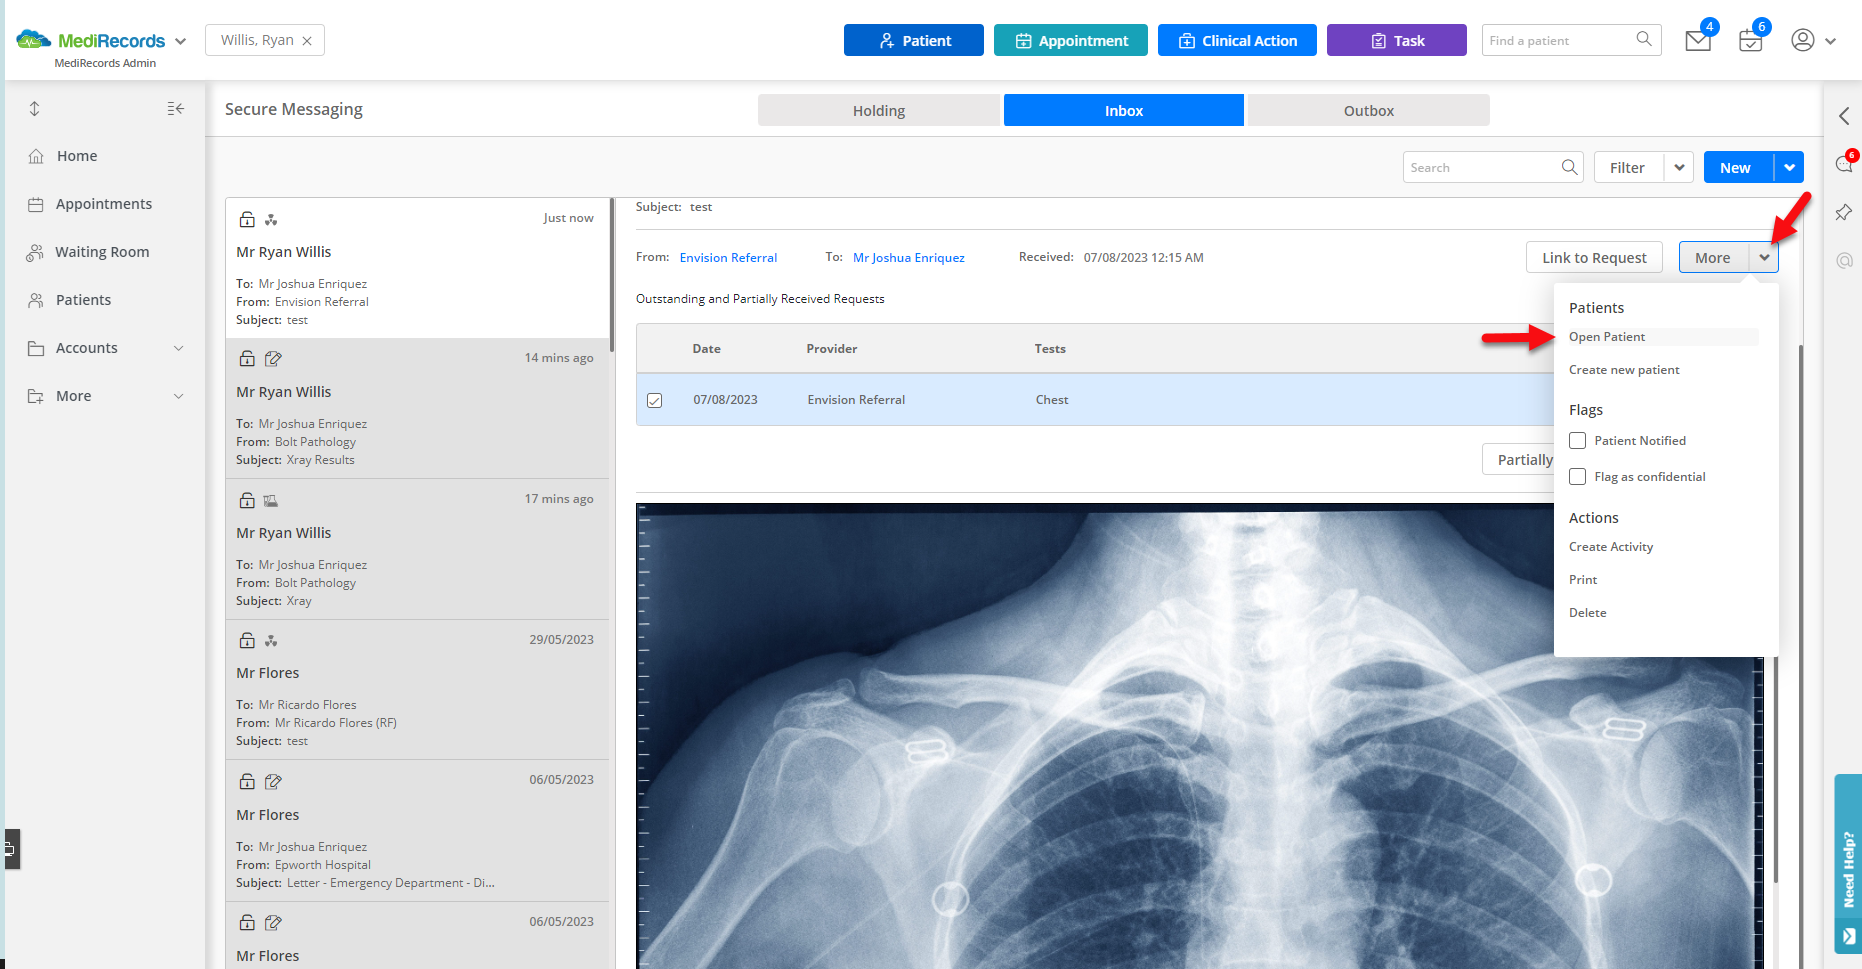Click the edit icon on first 06/05/2023 message

point(273,781)
